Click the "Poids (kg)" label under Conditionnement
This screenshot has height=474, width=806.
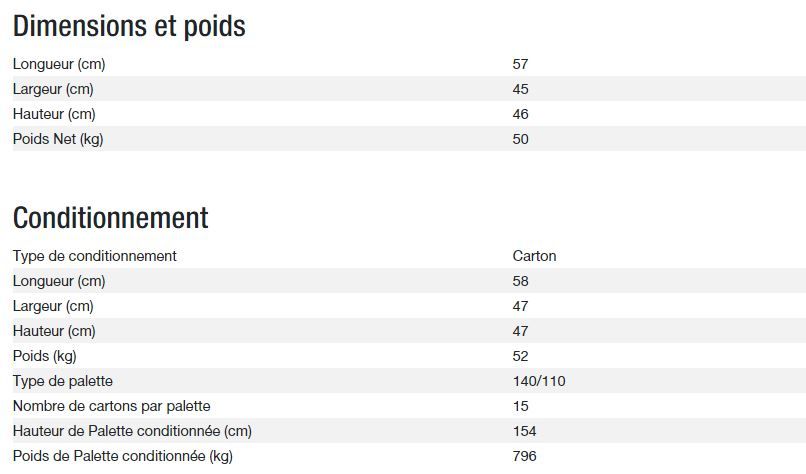(x=45, y=356)
